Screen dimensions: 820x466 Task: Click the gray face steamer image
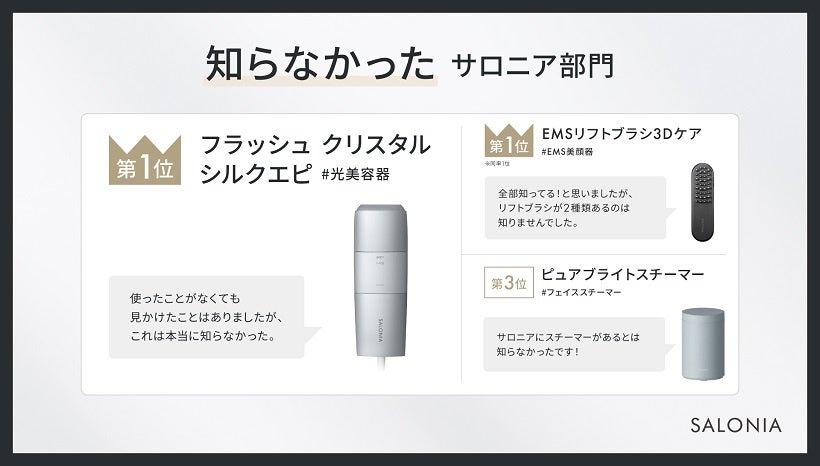703,344
